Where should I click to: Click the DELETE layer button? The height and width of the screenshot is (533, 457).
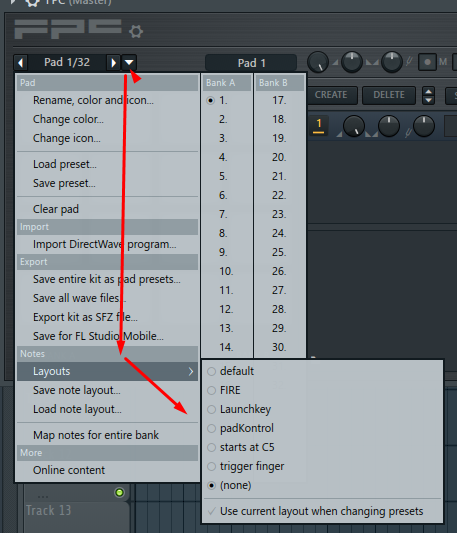click(x=389, y=95)
